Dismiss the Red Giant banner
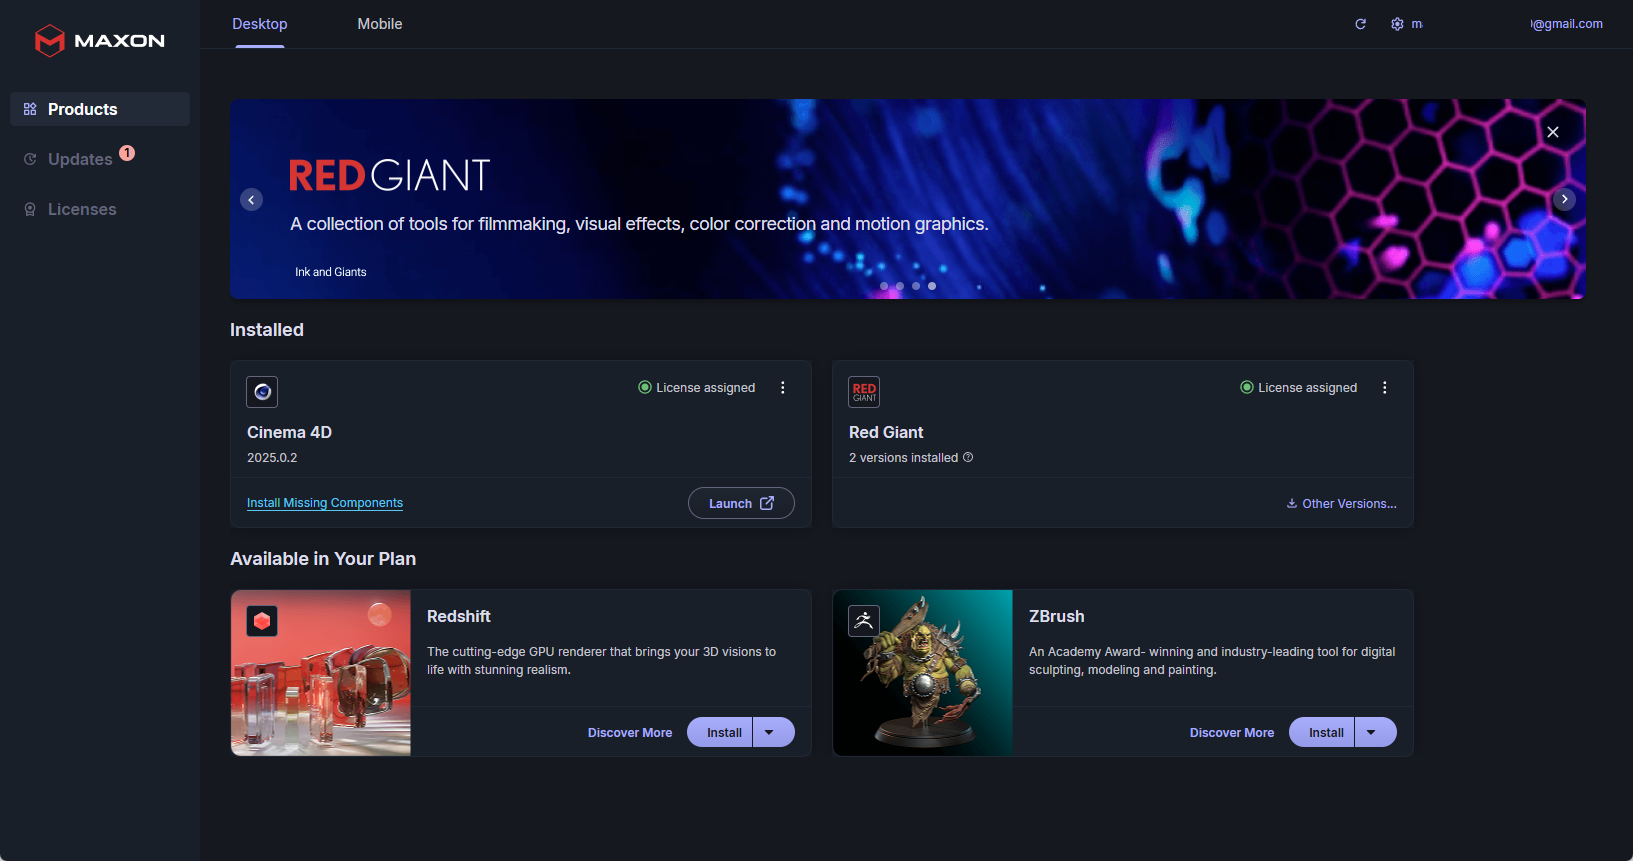Image resolution: width=1633 pixels, height=861 pixels. tap(1553, 132)
